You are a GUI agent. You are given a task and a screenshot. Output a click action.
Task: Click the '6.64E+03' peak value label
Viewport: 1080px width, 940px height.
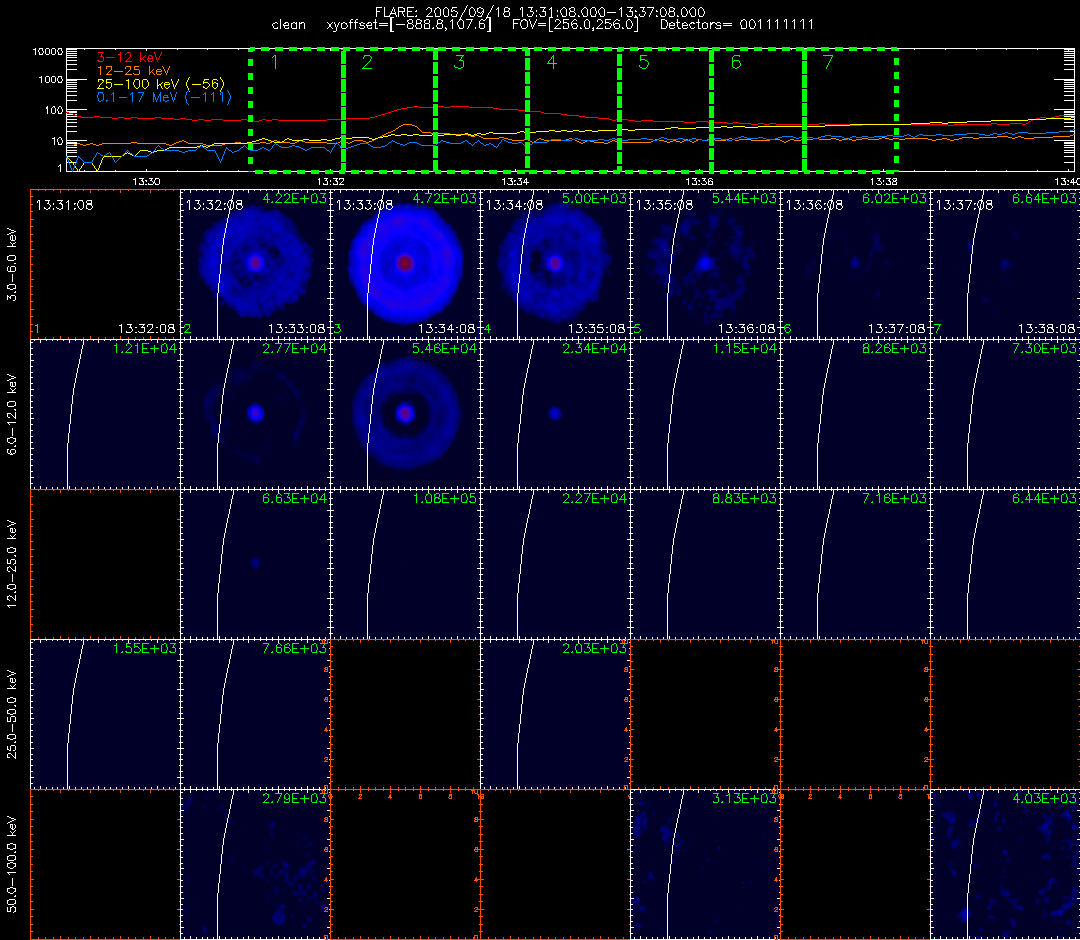click(x=1043, y=198)
